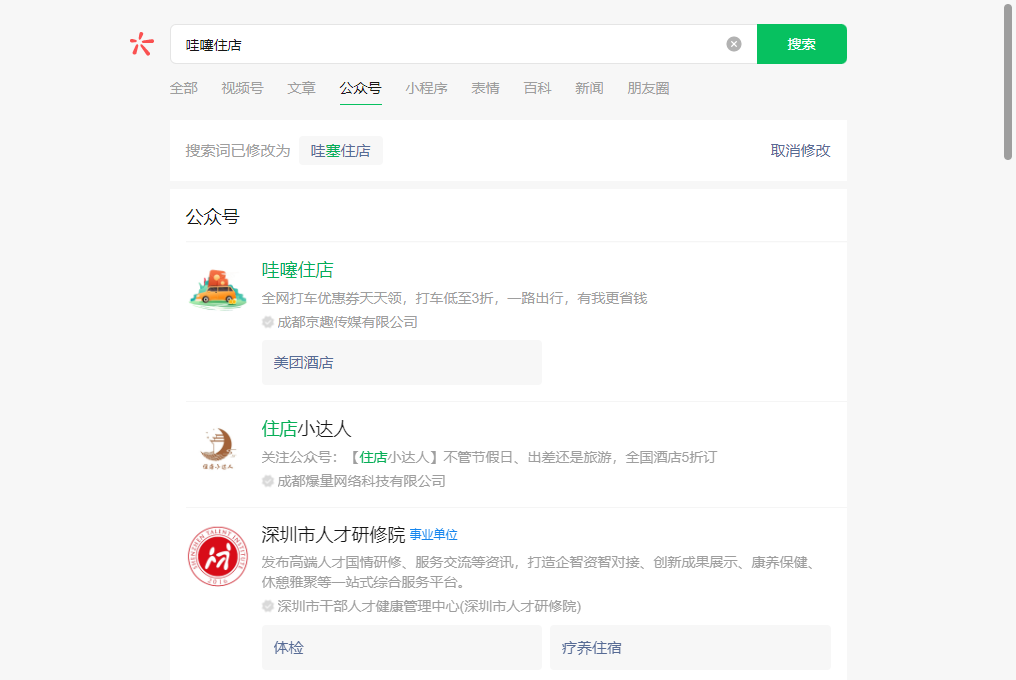Click the 深圳市人才研修院 description text
1016x680 pixels.
538,572
